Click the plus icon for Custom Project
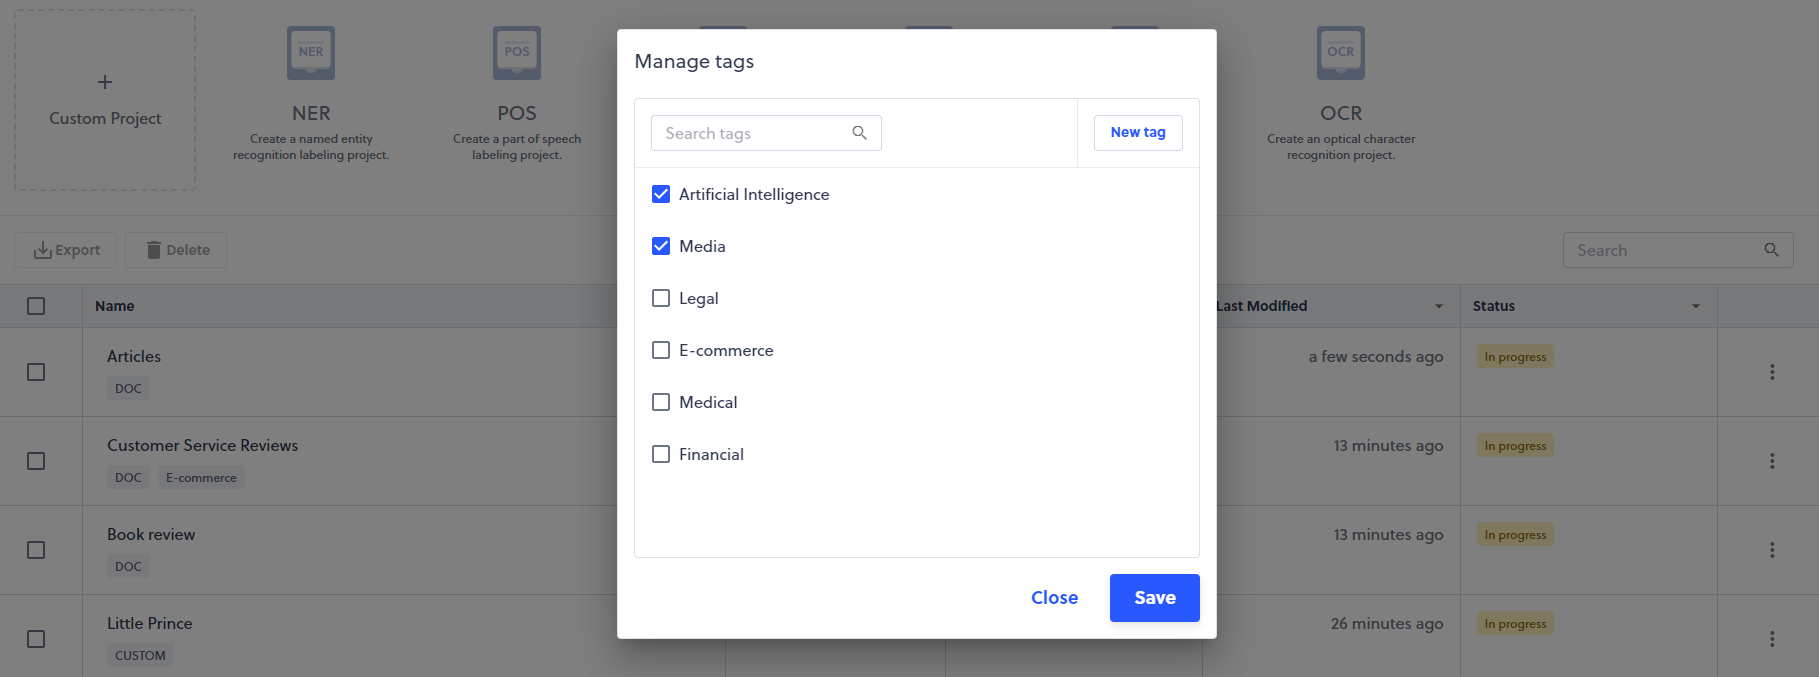The width and height of the screenshot is (1819, 677). (x=105, y=82)
